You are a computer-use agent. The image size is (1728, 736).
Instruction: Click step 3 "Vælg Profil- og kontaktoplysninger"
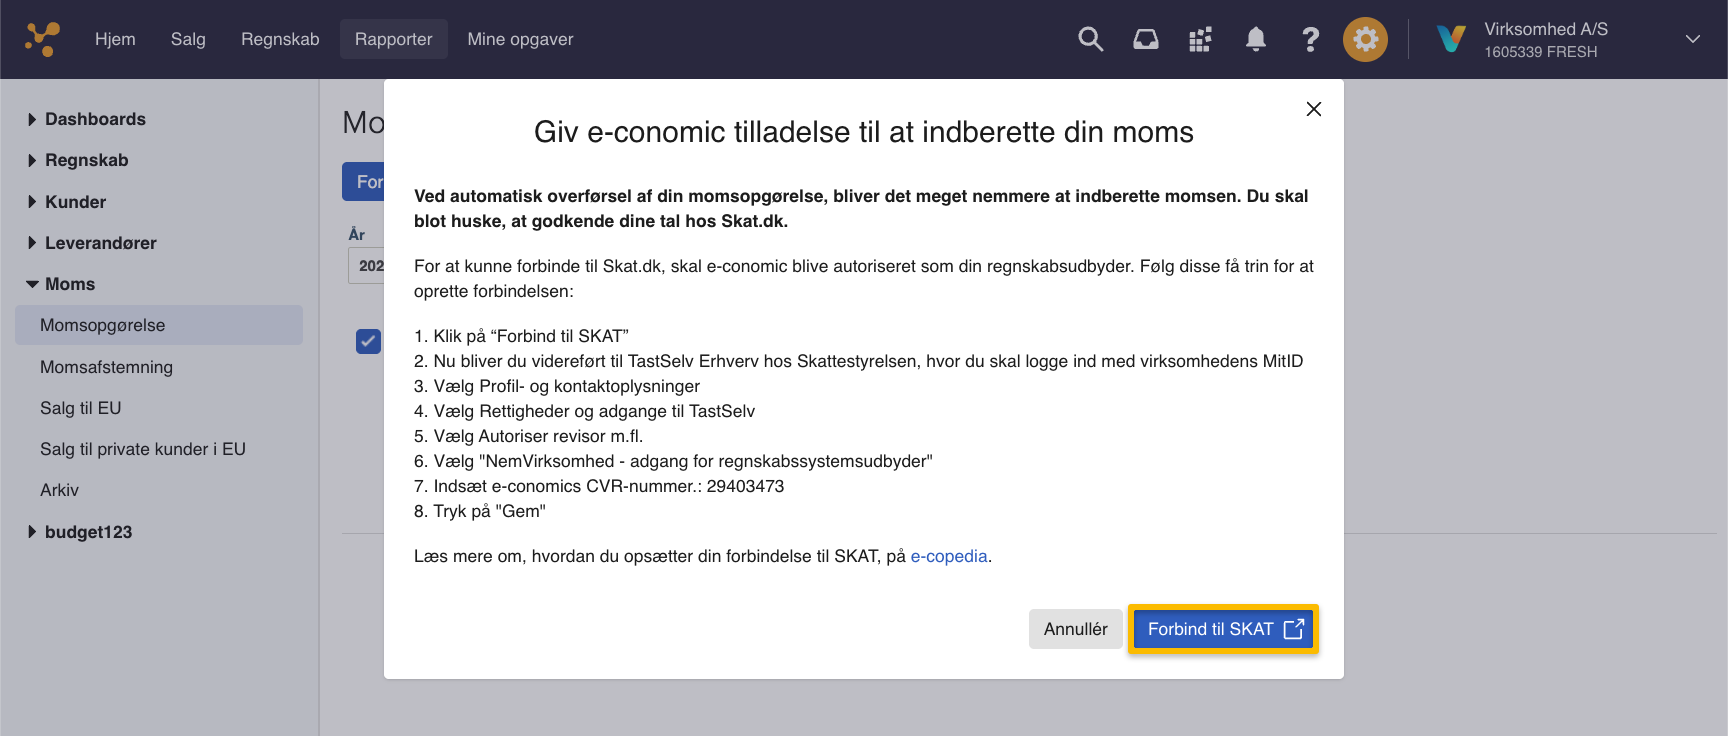(557, 386)
